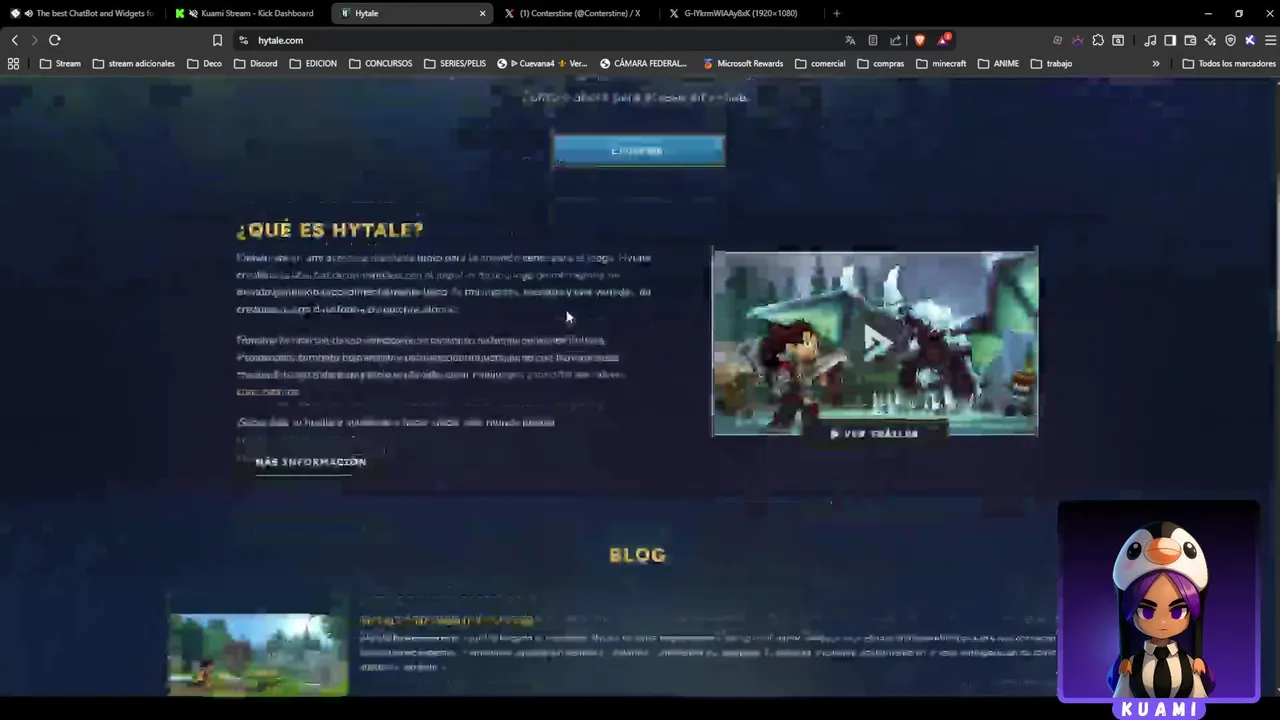Open Brave Wallet icon
Image resolution: width=1280 pixels, height=720 pixels.
pyautogui.click(x=1190, y=40)
